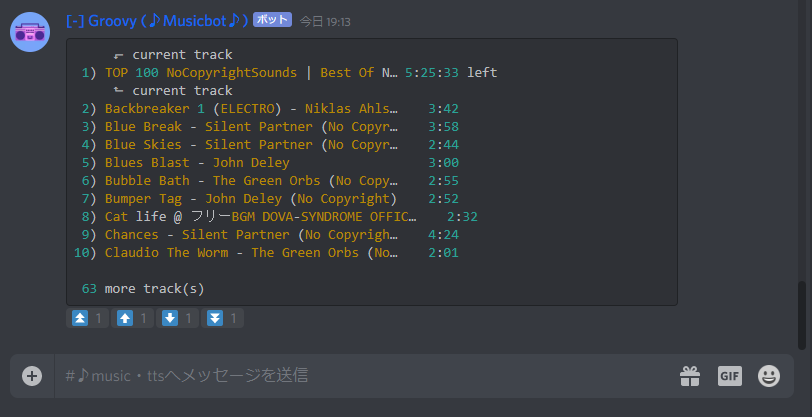Click the Blue Break - Silent Partner line
This screenshot has width=812, height=417.
pyautogui.click(x=270, y=127)
